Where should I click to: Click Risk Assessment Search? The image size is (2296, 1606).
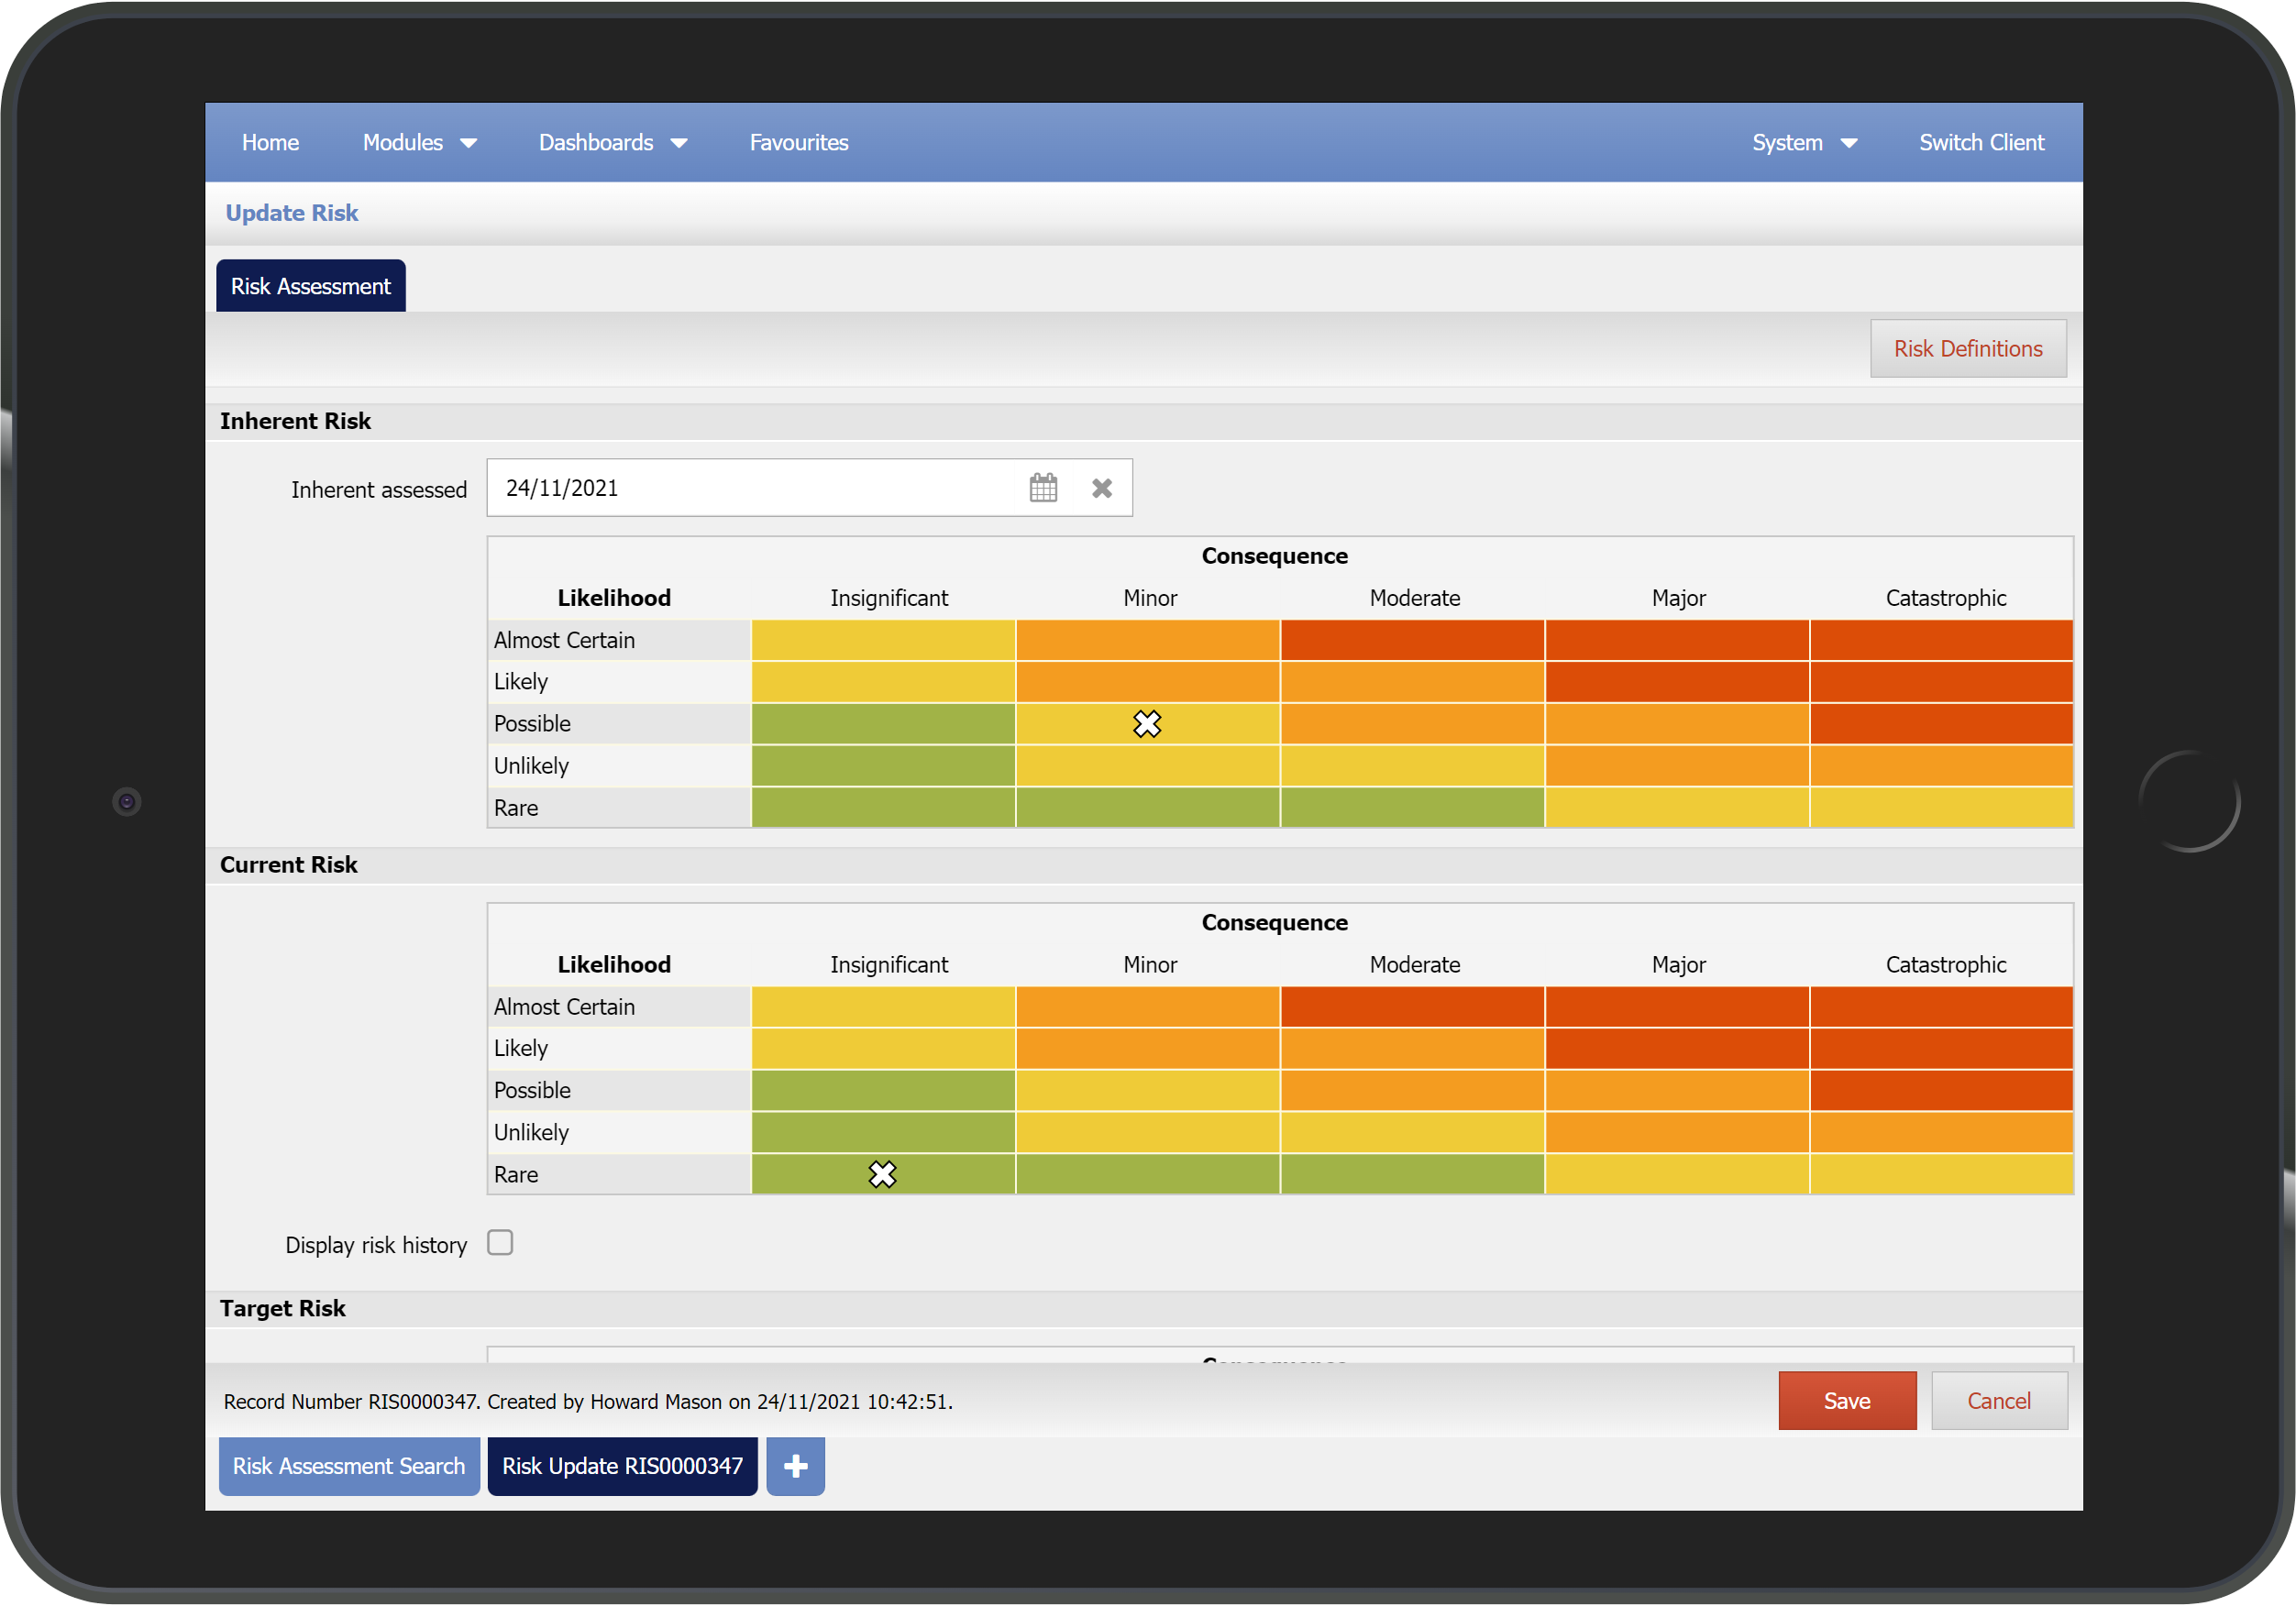348,1466
